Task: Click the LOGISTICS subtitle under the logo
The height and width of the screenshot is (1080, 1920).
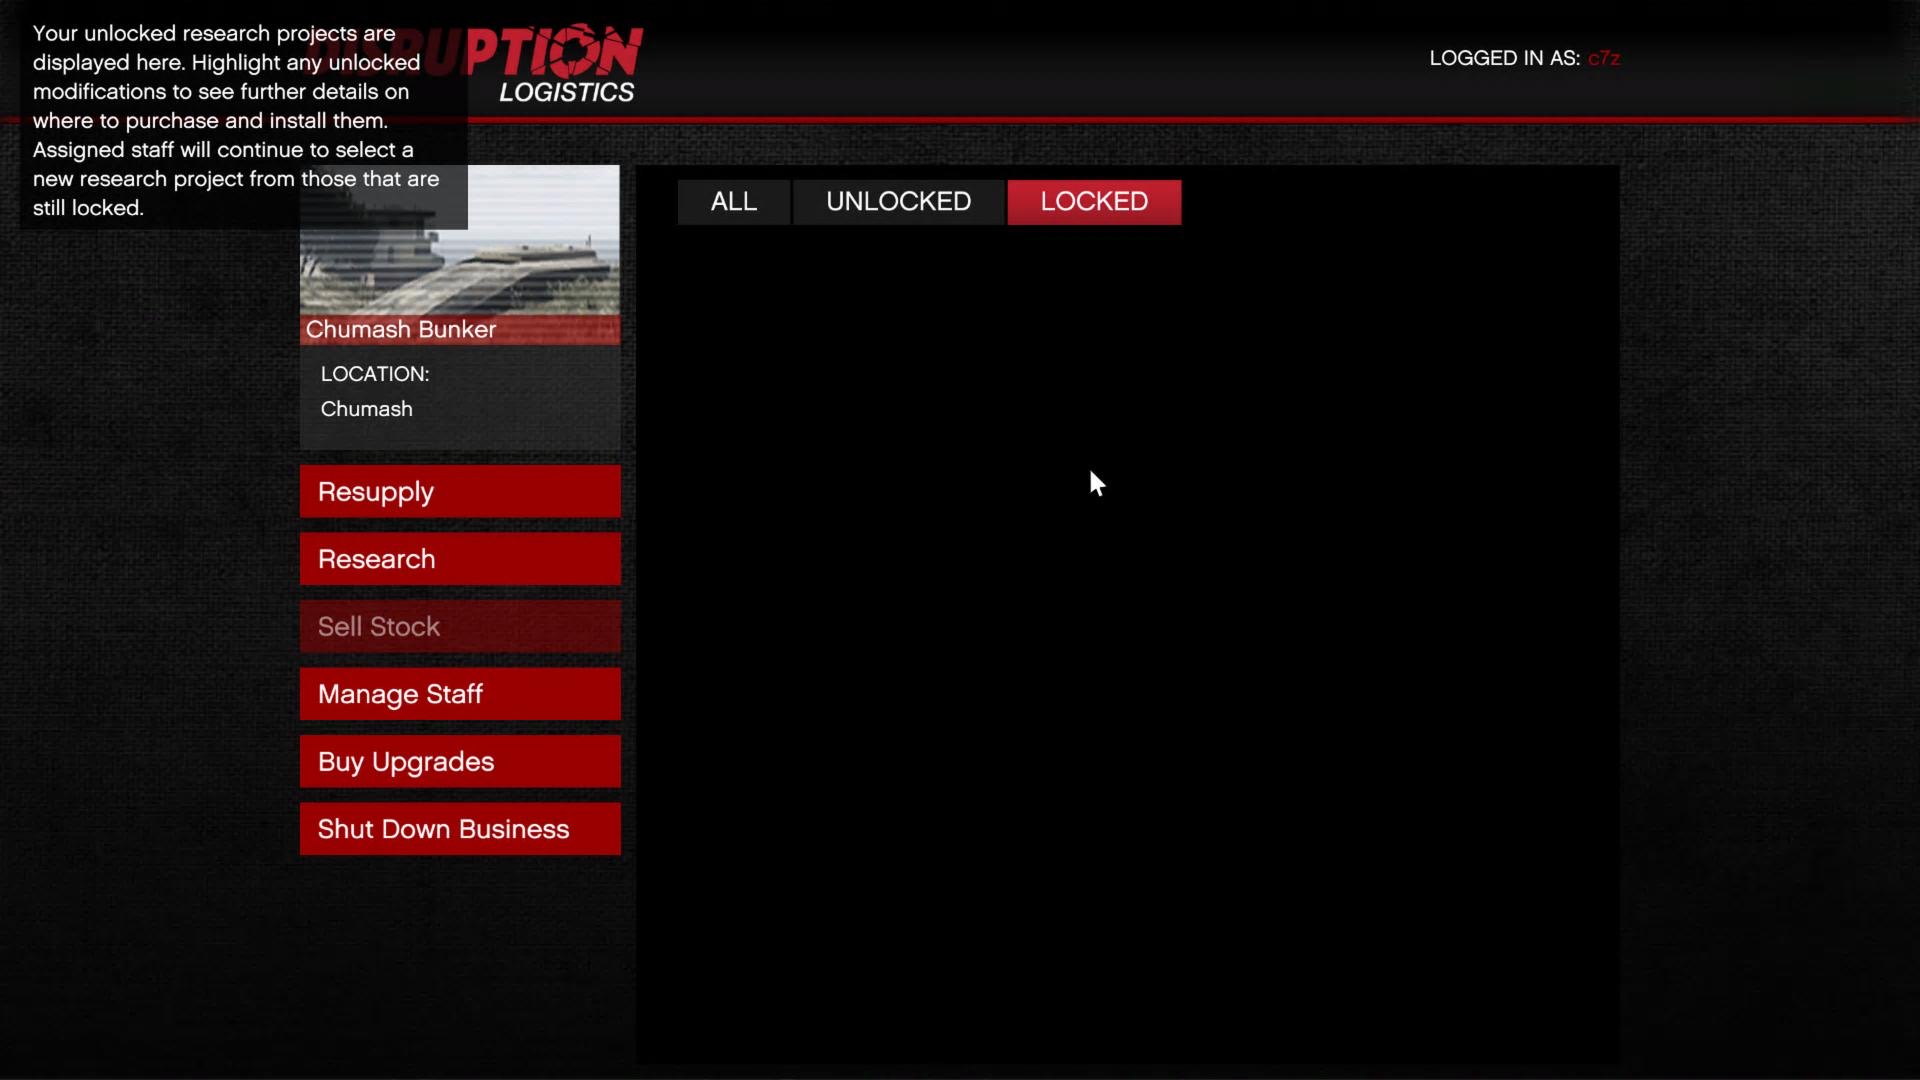Action: (x=566, y=93)
